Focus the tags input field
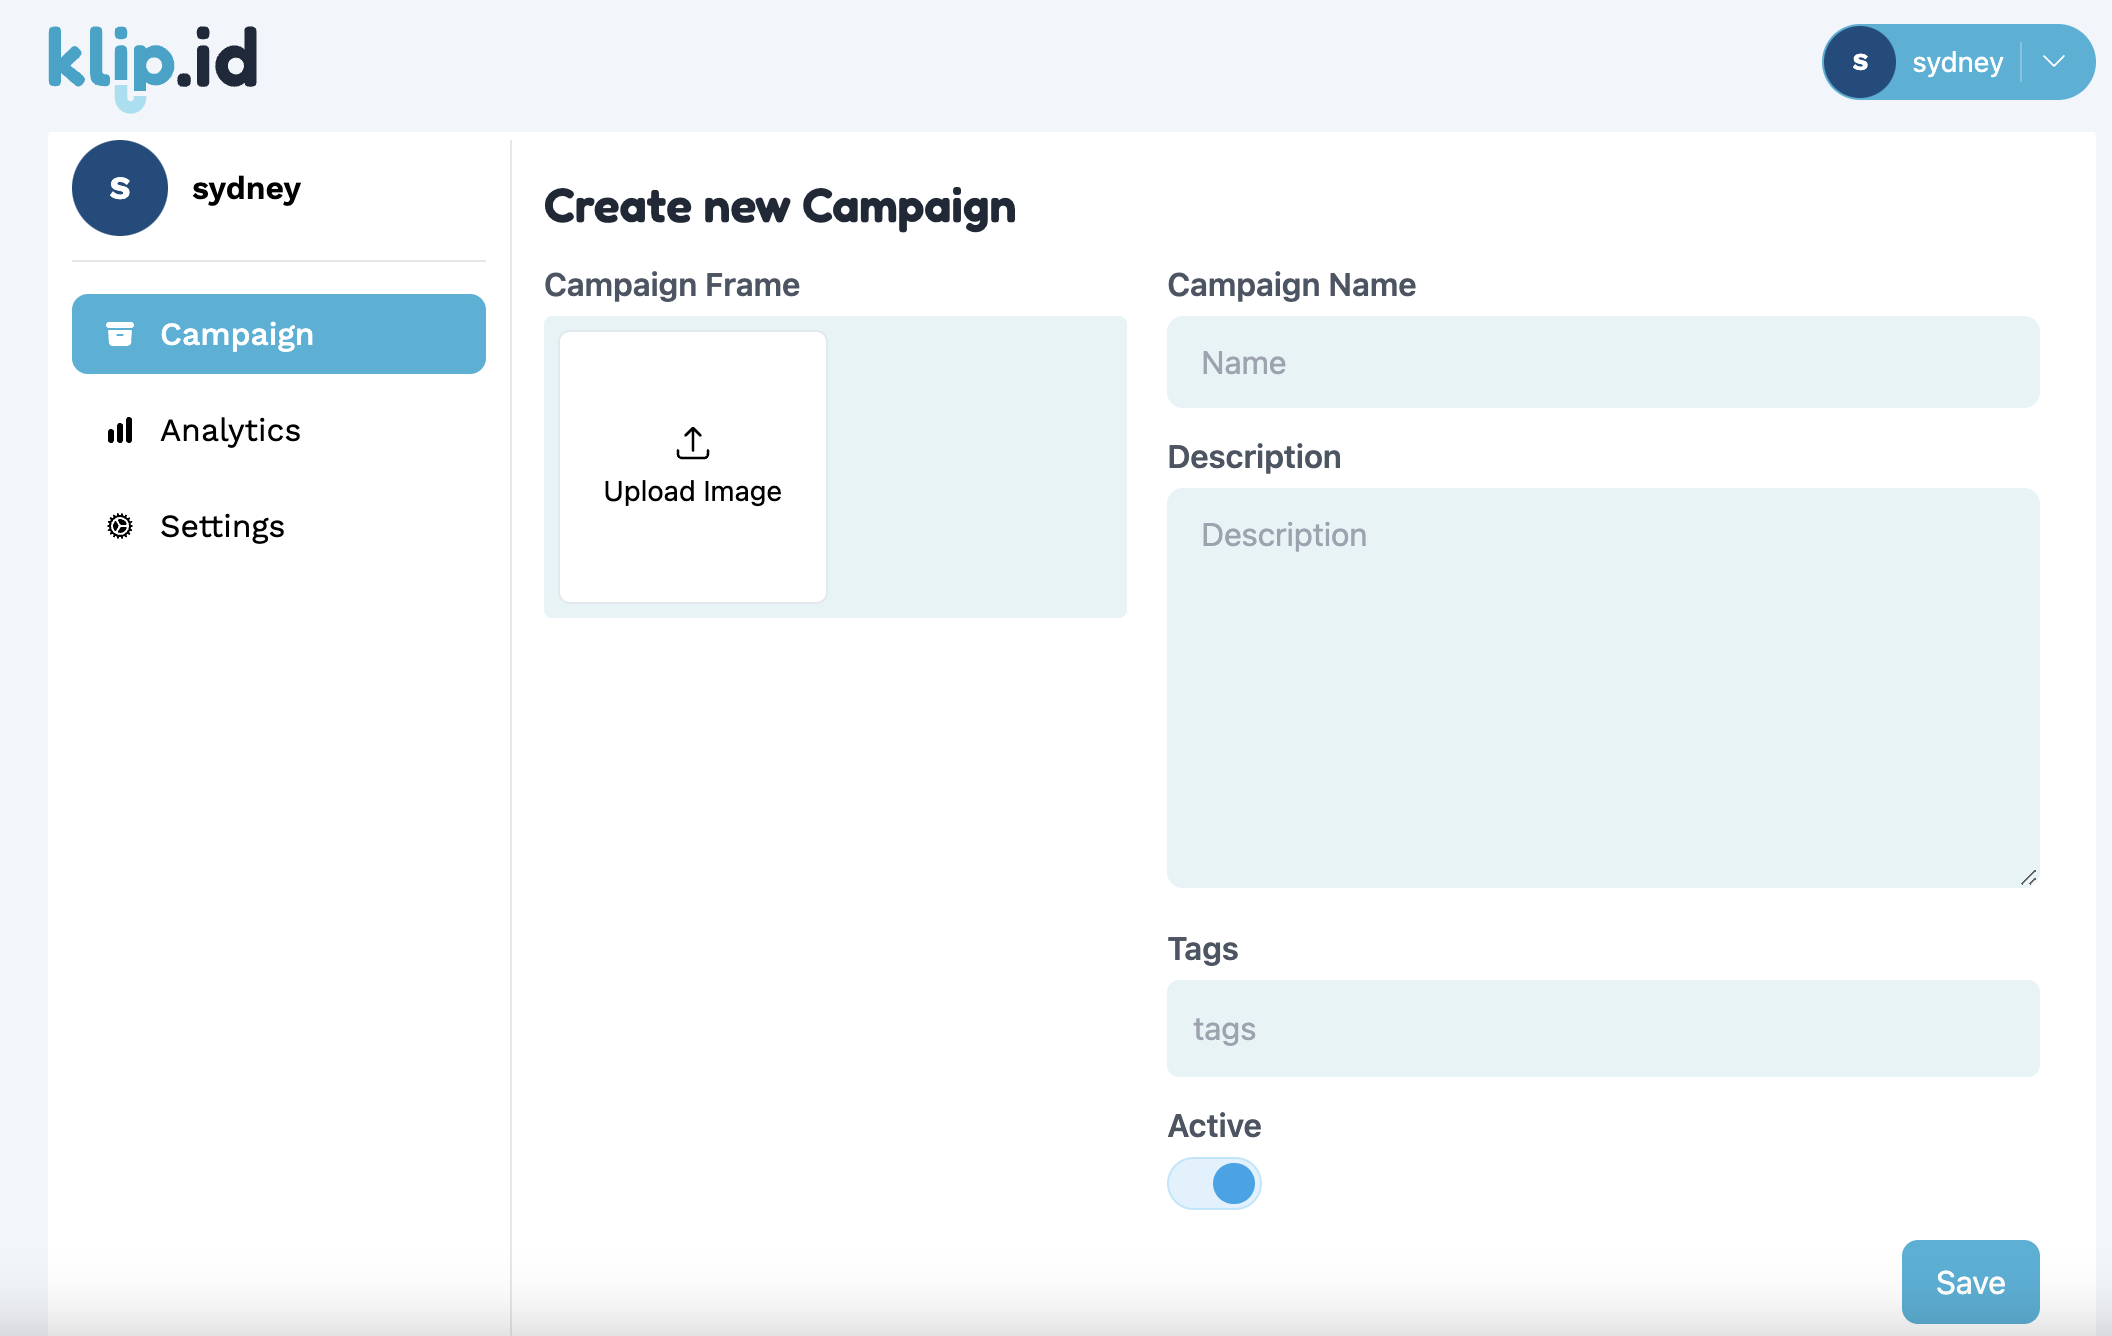 point(1602,1028)
